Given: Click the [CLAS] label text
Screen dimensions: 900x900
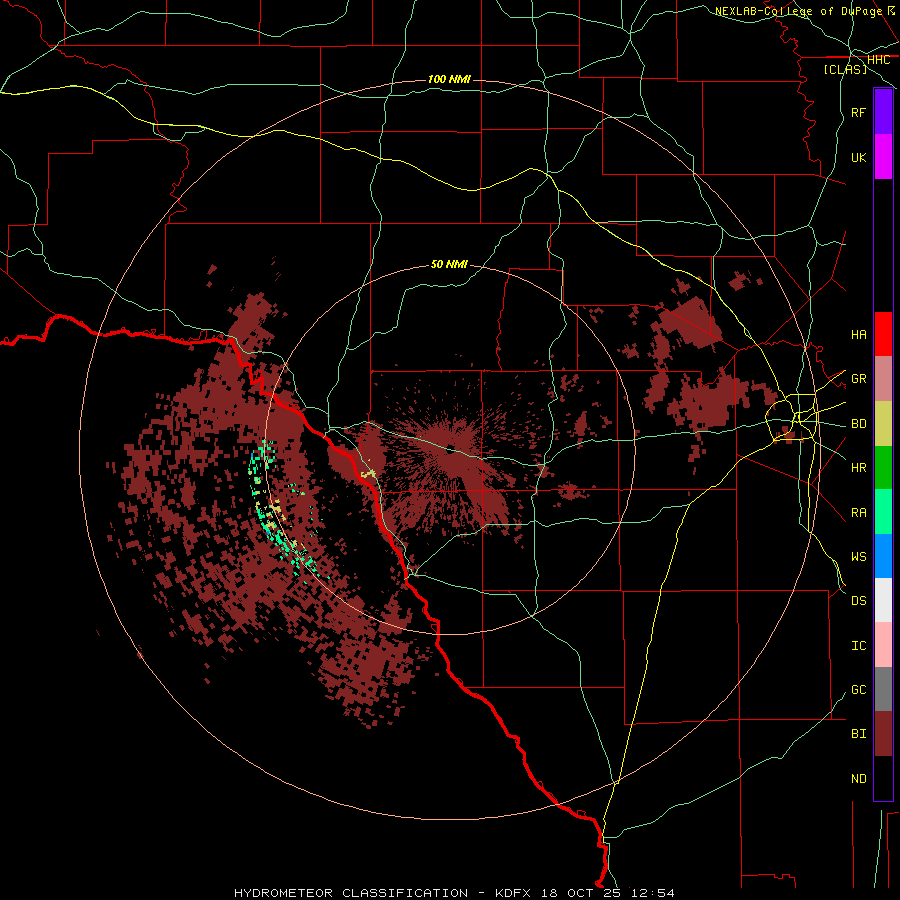Looking at the screenshot, I should click(845, 69).
